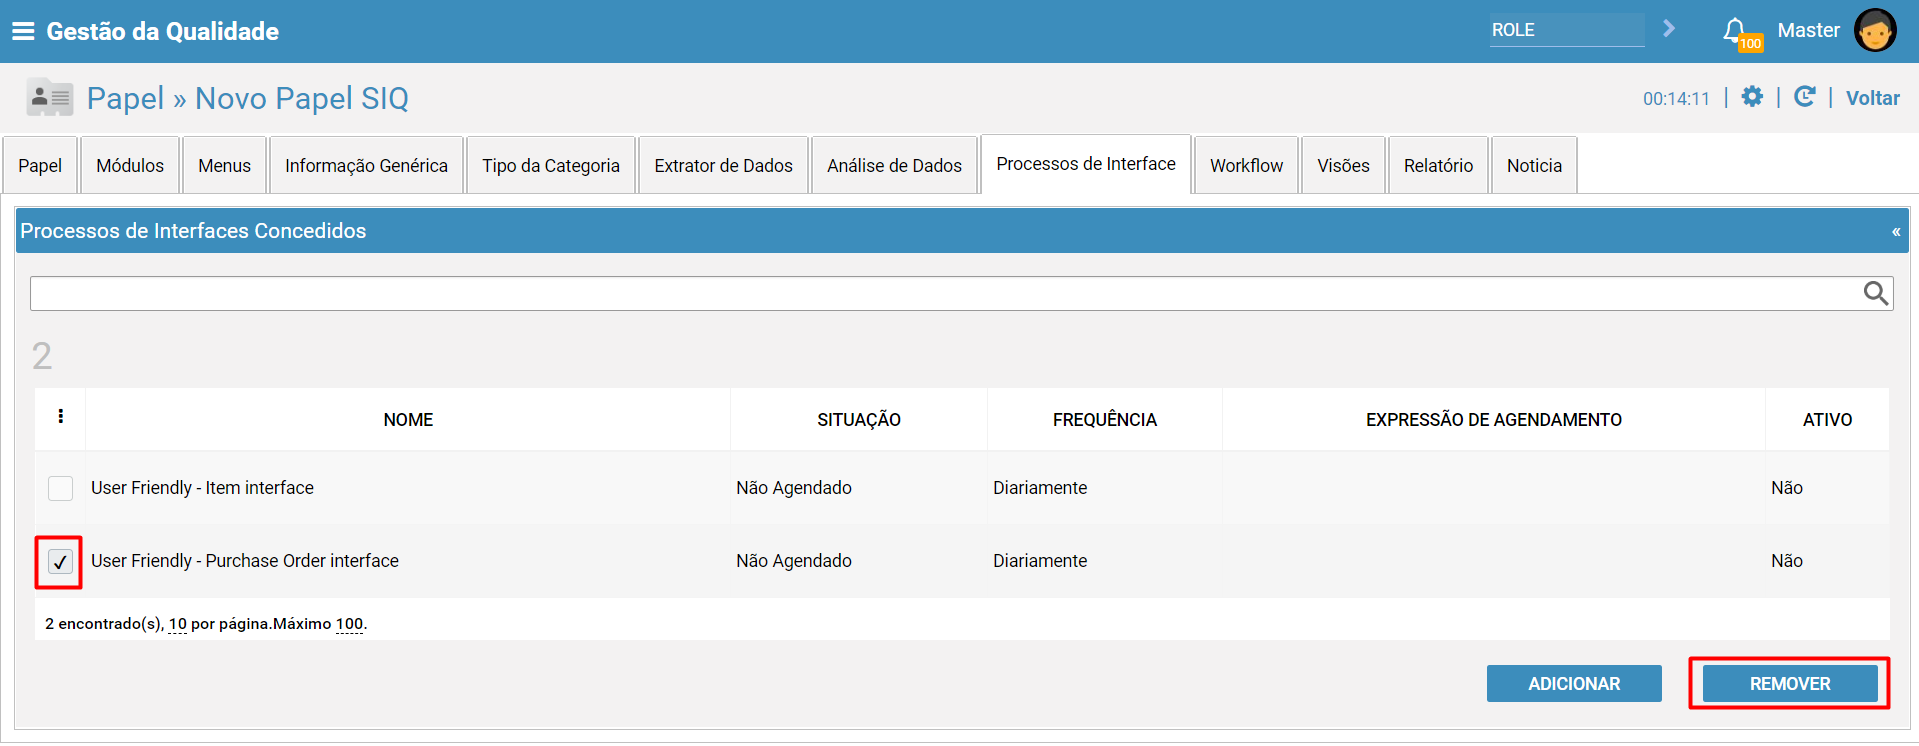Click the REMOVER button
This screenshot has height=746, width=1919.
pyautogui.click(x=1790, y=684)
